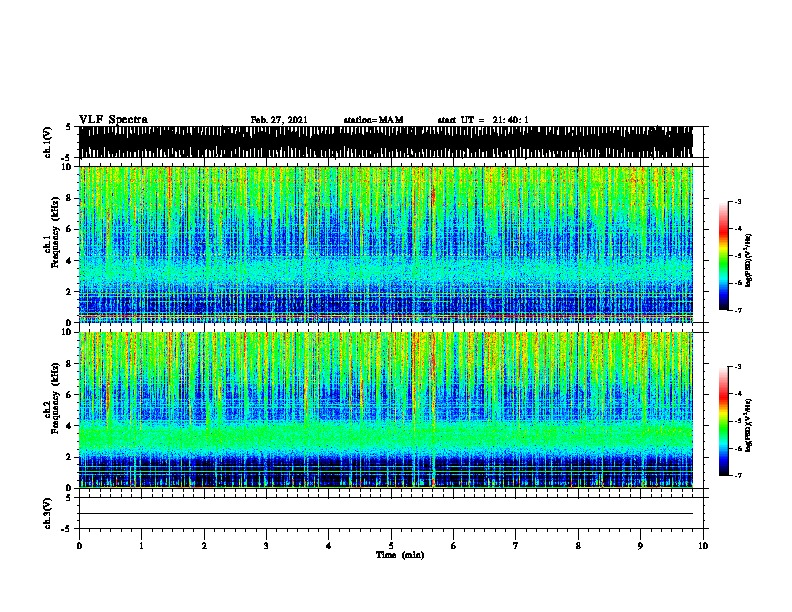Click the '9' tick on the time axis
792x612 pixels.
(640, 546)
